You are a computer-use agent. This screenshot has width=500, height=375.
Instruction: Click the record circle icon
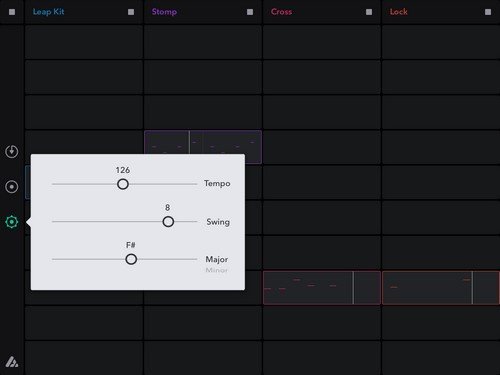pos(12,187)
